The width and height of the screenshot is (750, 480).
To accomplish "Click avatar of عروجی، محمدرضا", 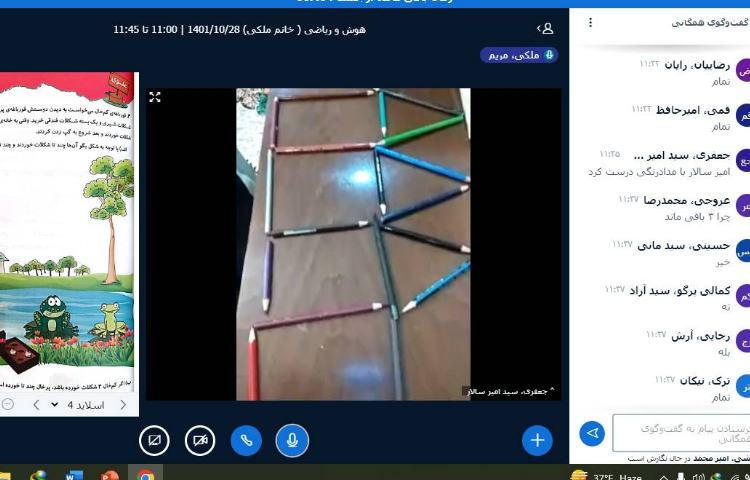I will click(743, 206).
